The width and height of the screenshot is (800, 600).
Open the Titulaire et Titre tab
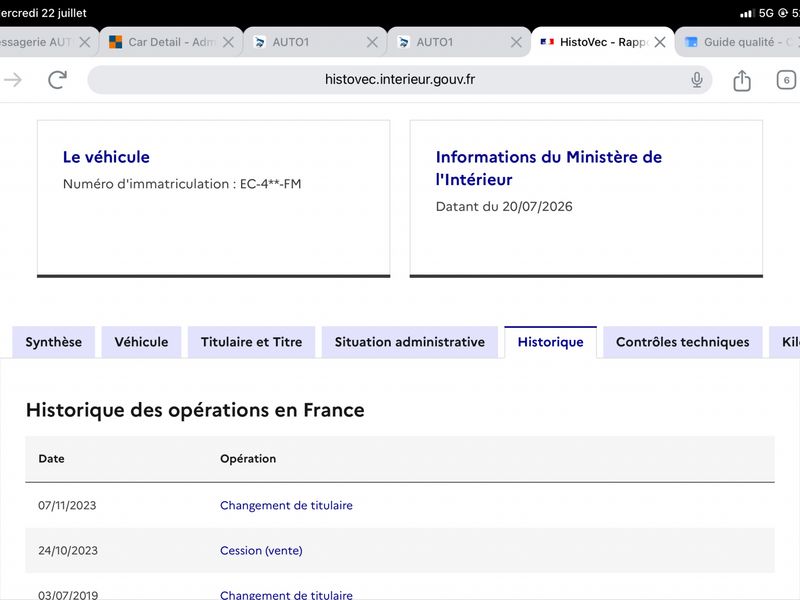click(252, 342)
